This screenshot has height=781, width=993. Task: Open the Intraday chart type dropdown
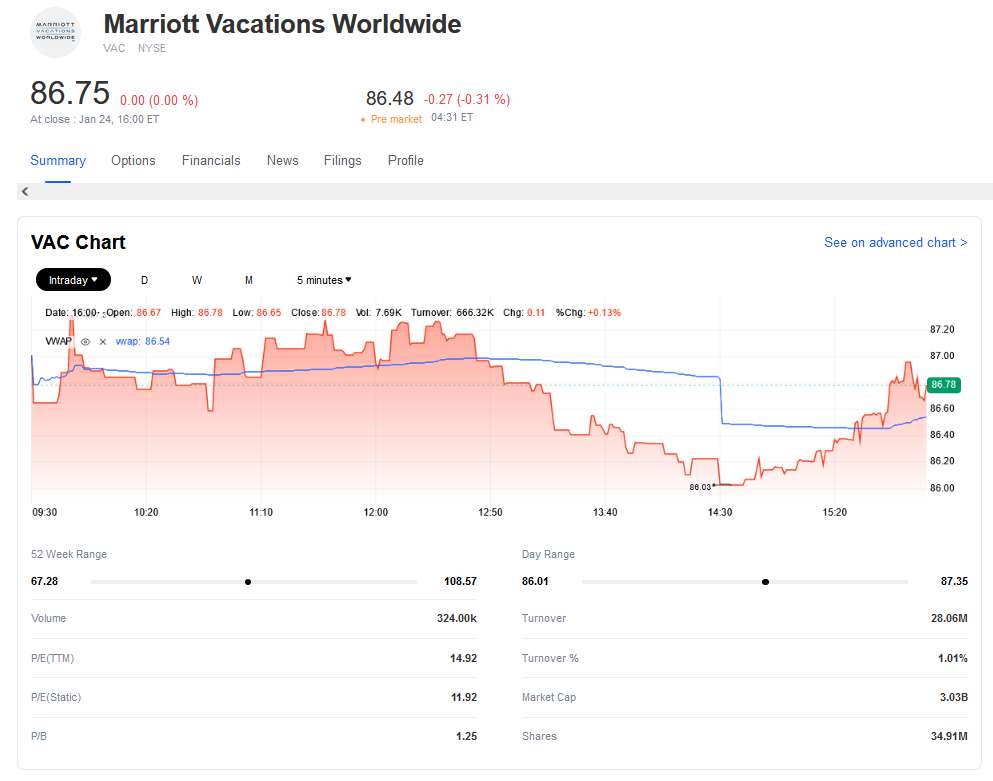(73, 280)
